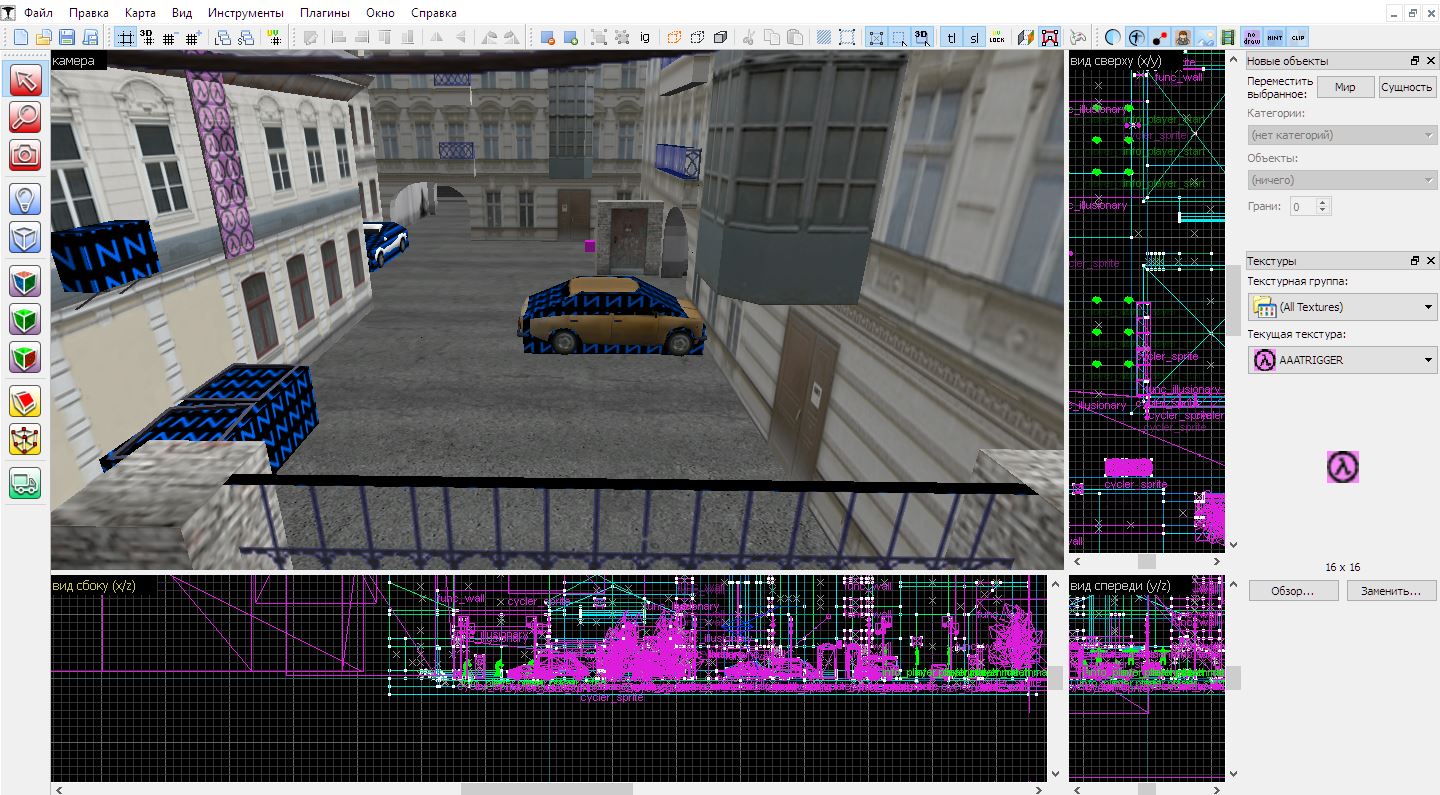Screen dimensions: 1440x795
Task: Toggle the 'sl' scale lock button
Action: pos(974,37)
